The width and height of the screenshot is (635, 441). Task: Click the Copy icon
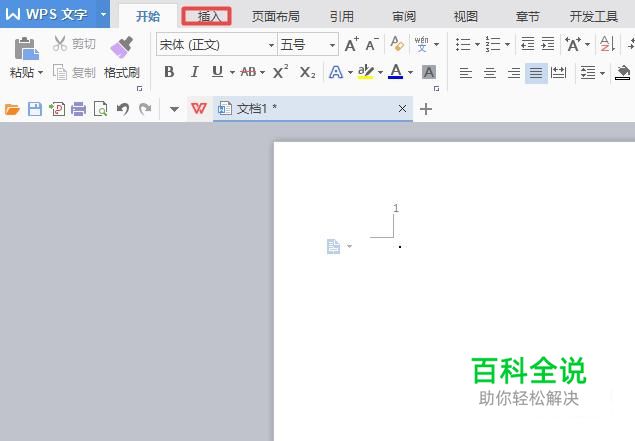click(x=60, y=72)
